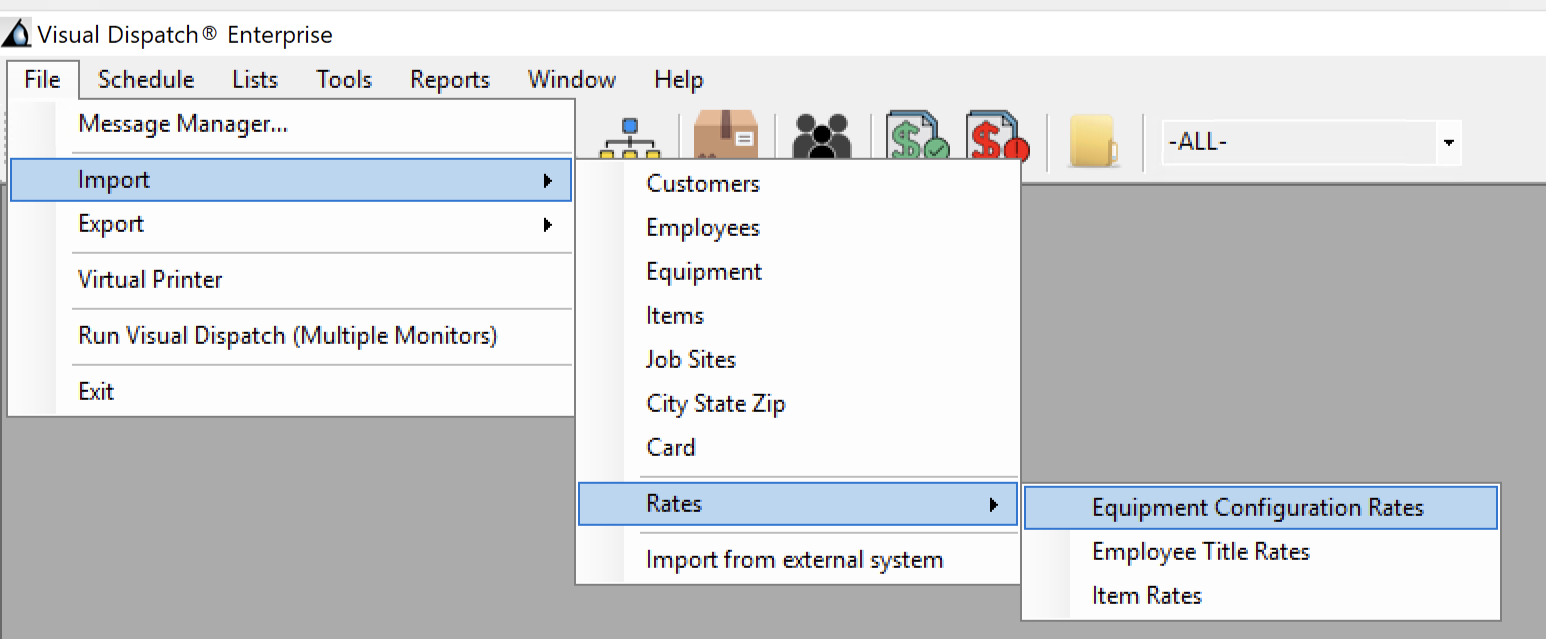Select Virtual Printer in the File menu
Viewport: 1546px width, 639px height.
(x=291, y=280)
